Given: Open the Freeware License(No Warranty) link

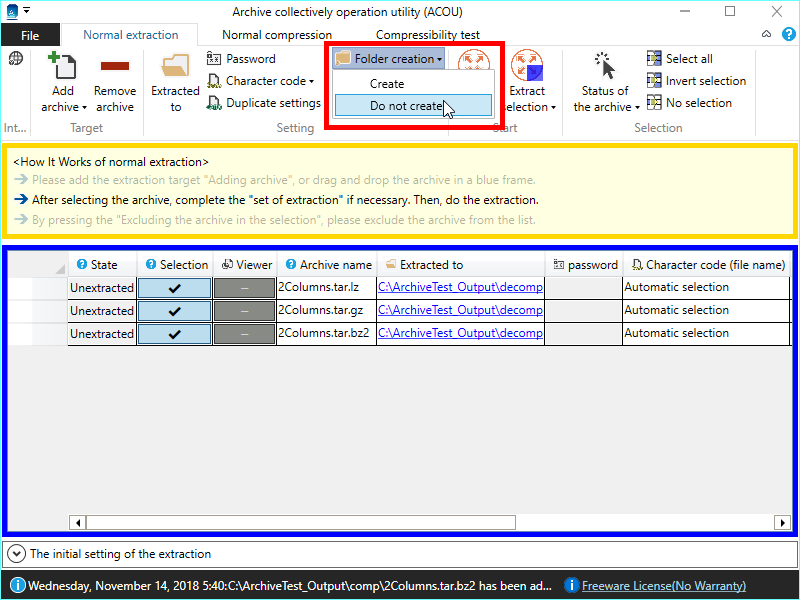Looking at the screenshot, I should coord(663,585).
